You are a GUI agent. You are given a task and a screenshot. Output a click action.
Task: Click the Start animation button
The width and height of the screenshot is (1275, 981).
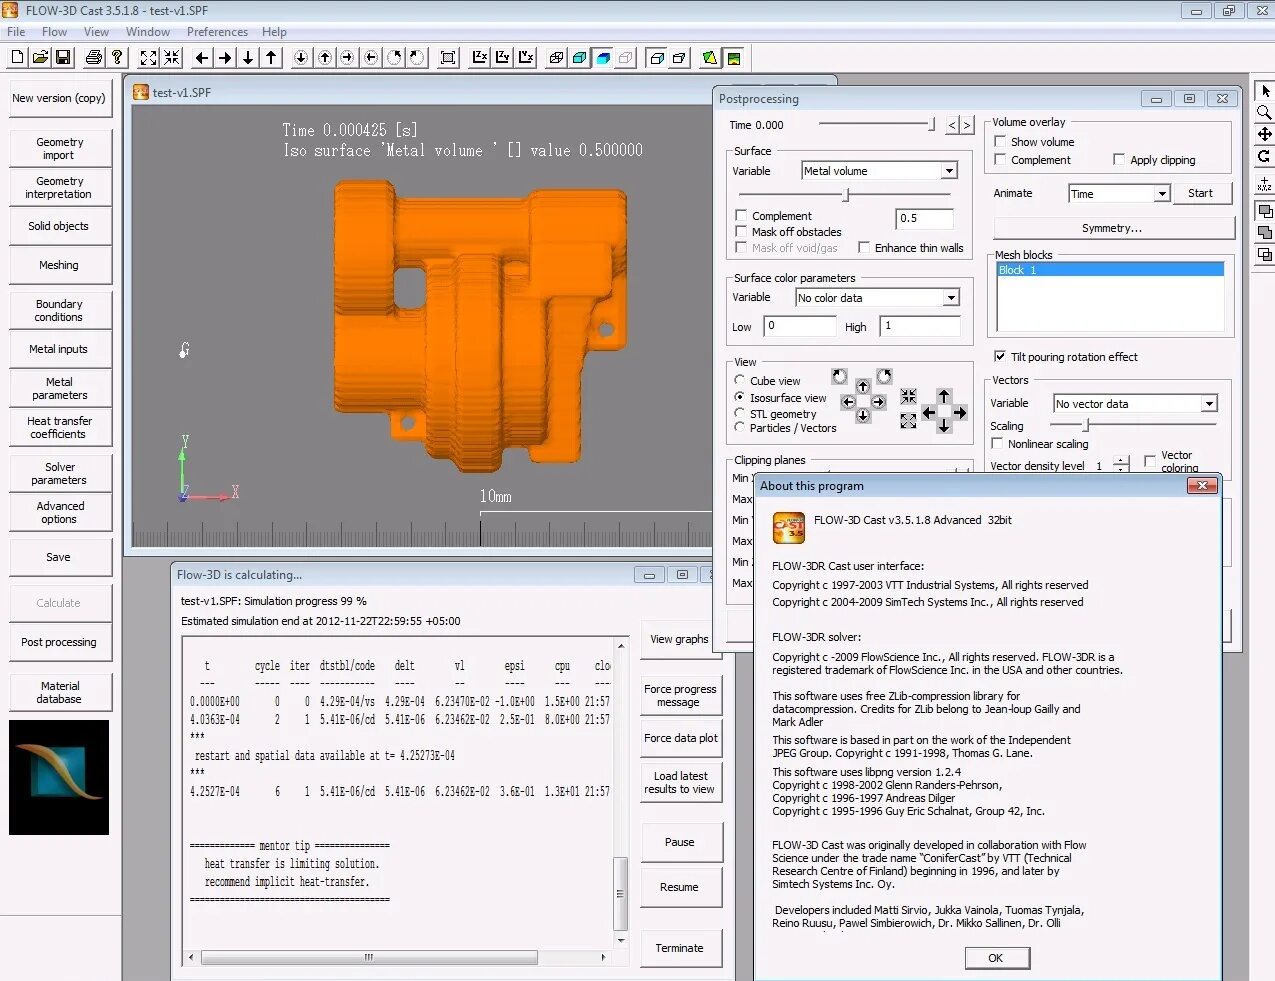click(x=1200, y=193)
